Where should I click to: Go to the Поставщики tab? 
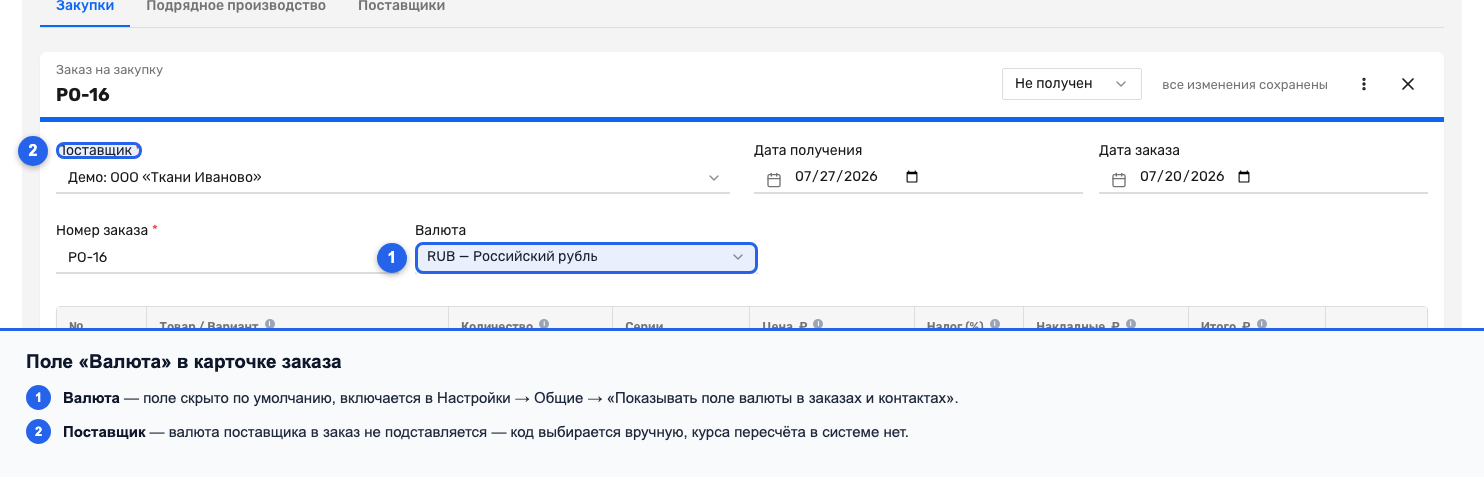click(x=401, y=6)
